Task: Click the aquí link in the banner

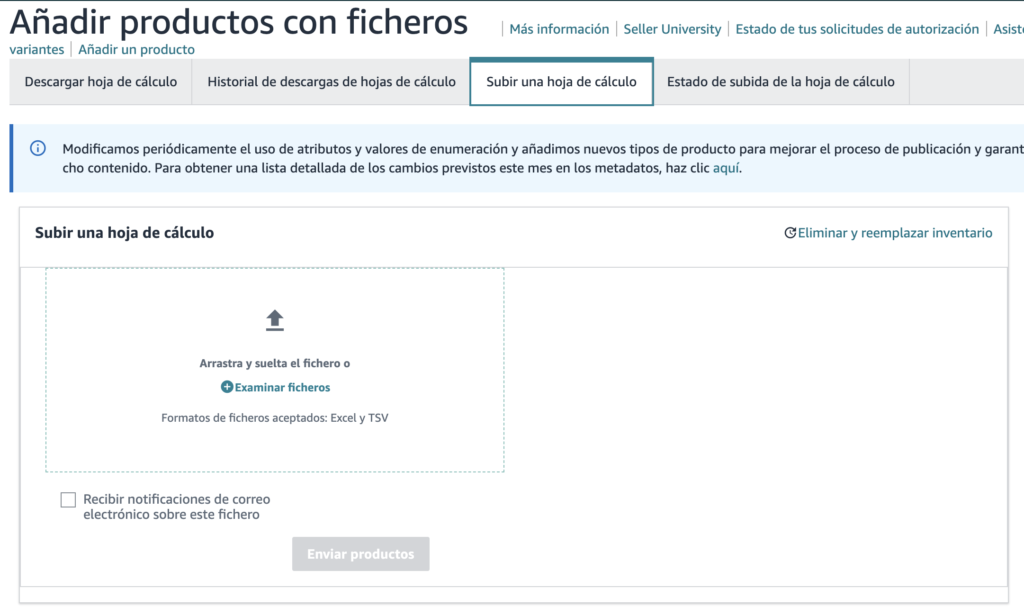Action: point(726,168)
